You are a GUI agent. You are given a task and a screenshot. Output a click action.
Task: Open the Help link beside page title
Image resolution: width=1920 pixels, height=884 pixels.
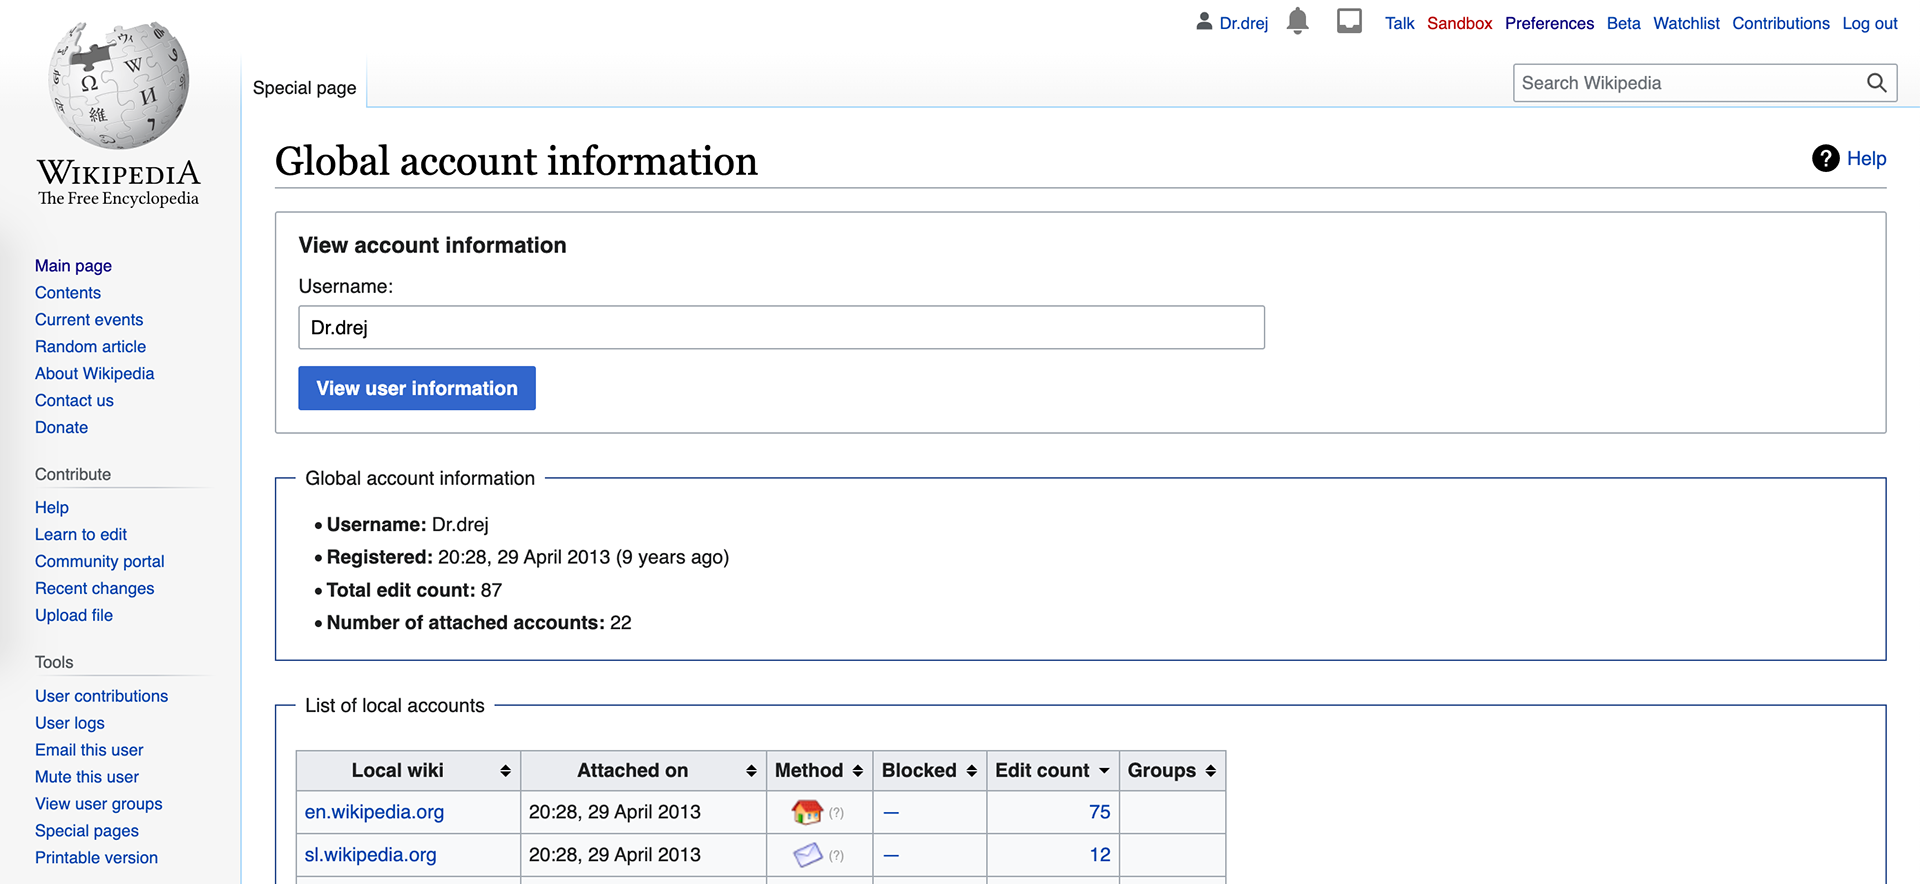1866,158
